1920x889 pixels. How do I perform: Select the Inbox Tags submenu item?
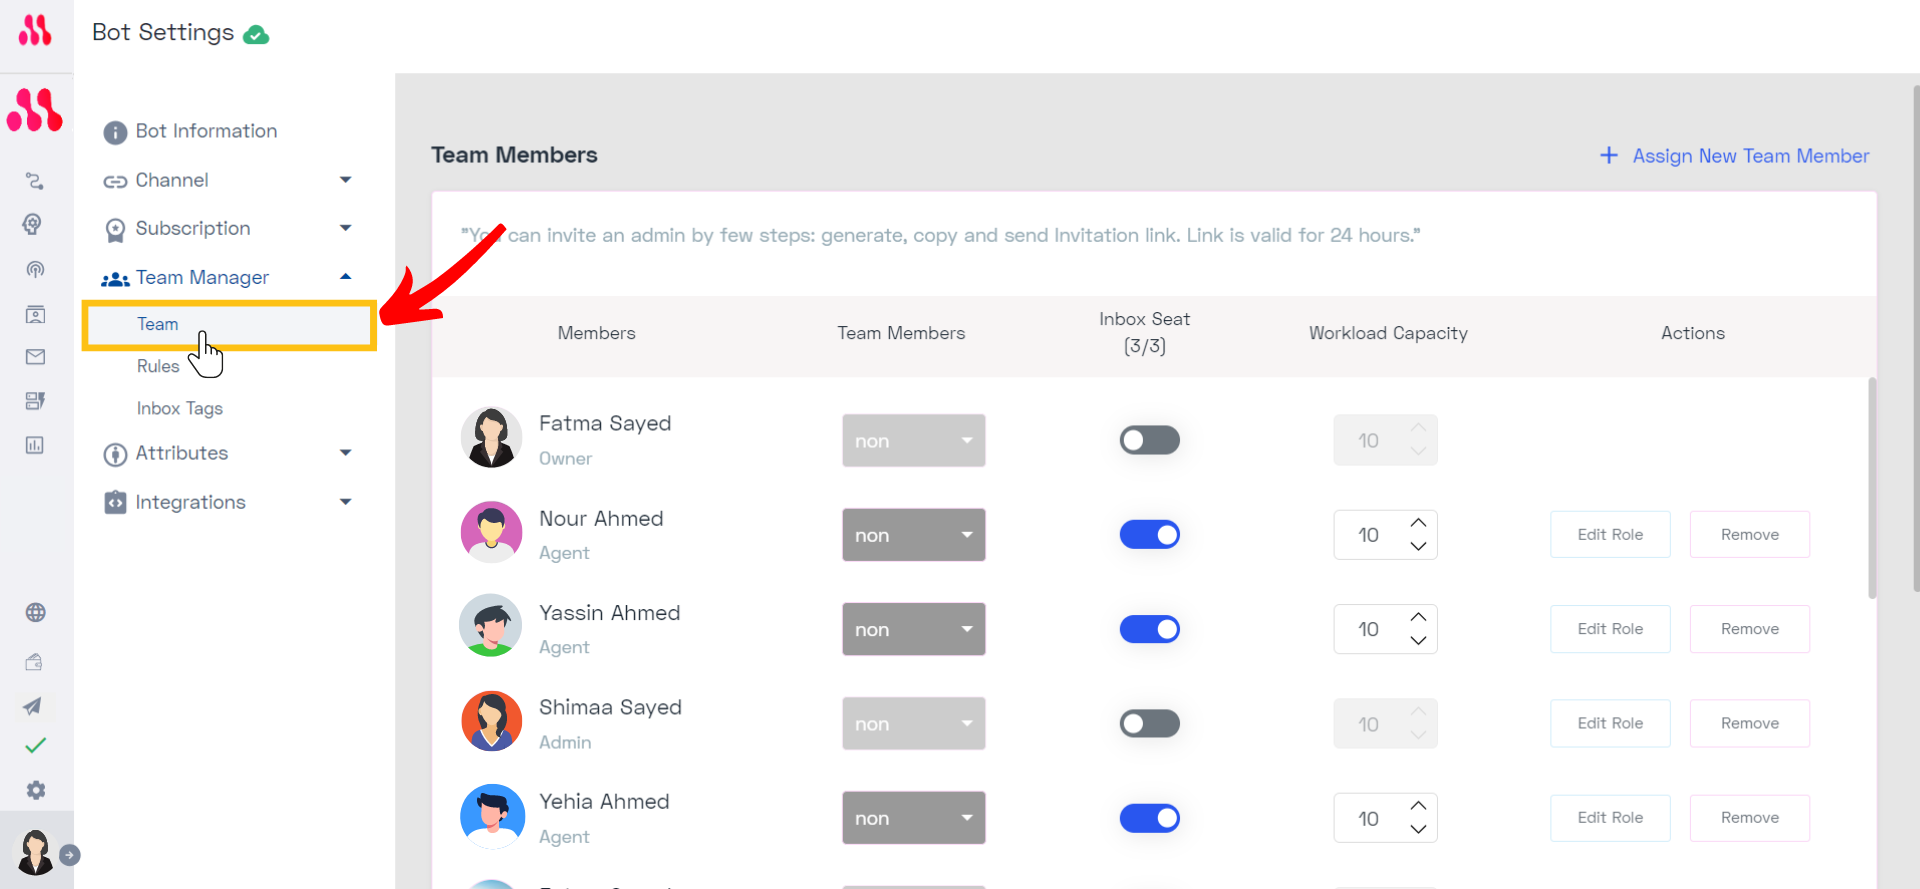pos(180,408)
